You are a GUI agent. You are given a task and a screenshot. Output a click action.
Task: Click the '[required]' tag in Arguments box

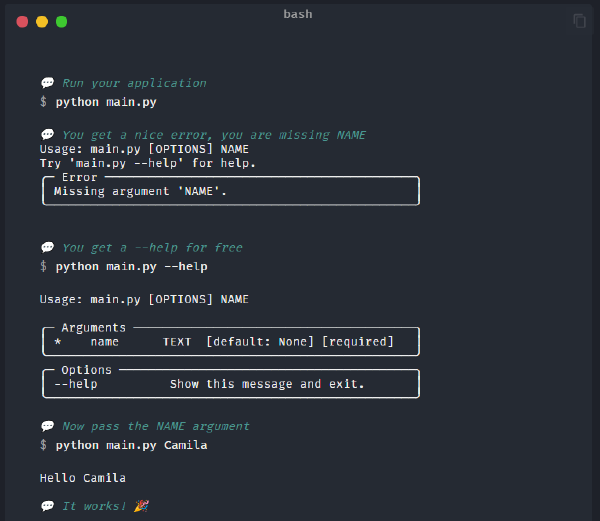pos(357,342)
